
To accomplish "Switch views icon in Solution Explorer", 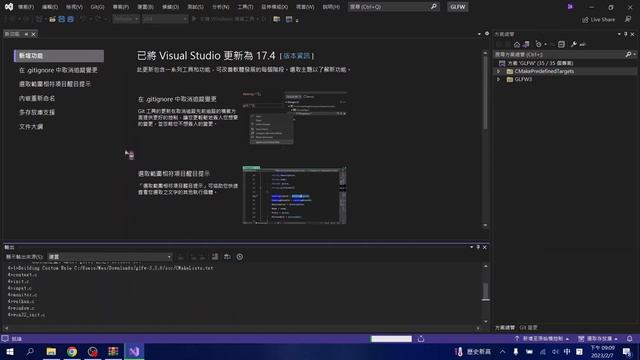I will pyautogui.click(x=526, y=44).
